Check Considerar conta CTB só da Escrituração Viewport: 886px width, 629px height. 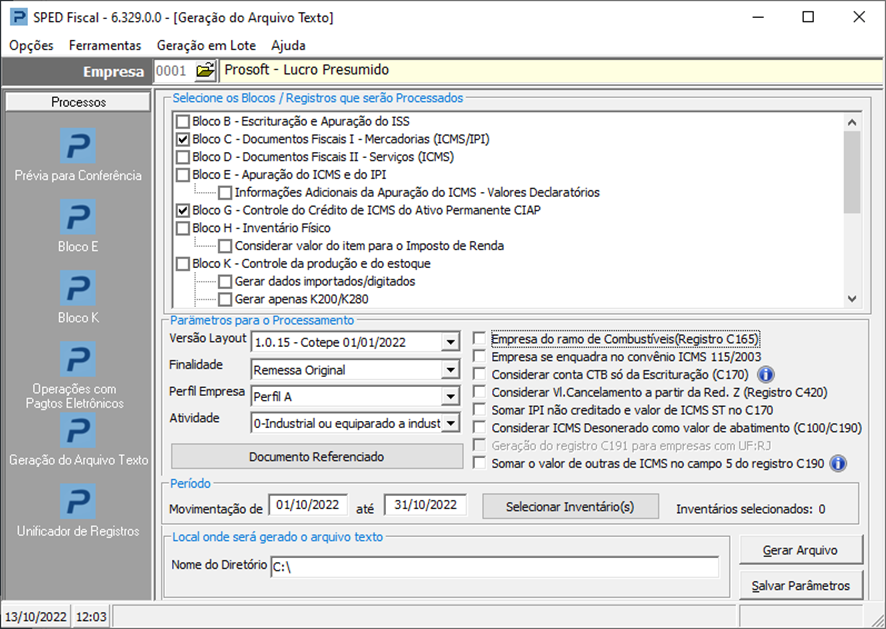[479, 374]
